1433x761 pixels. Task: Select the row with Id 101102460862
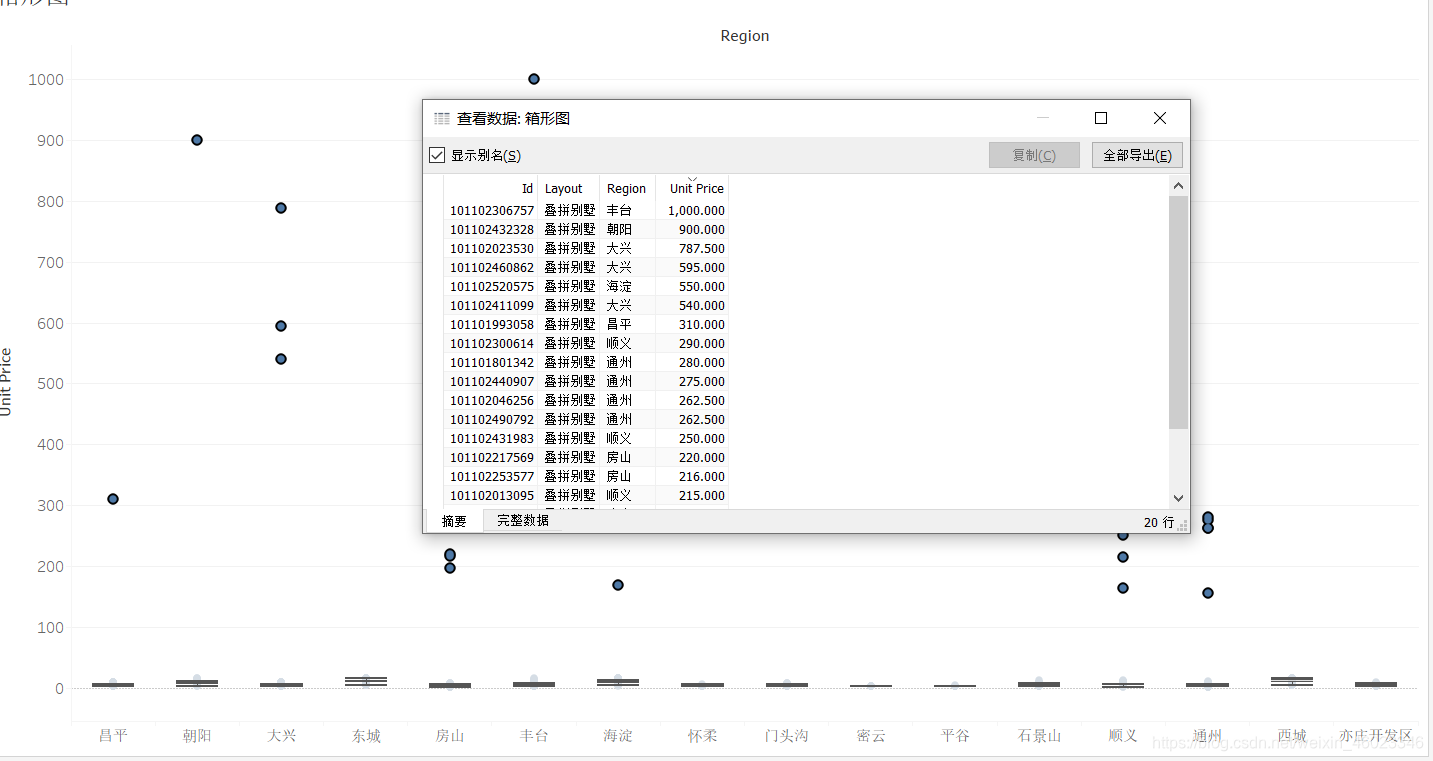click(x=586, y=267)
